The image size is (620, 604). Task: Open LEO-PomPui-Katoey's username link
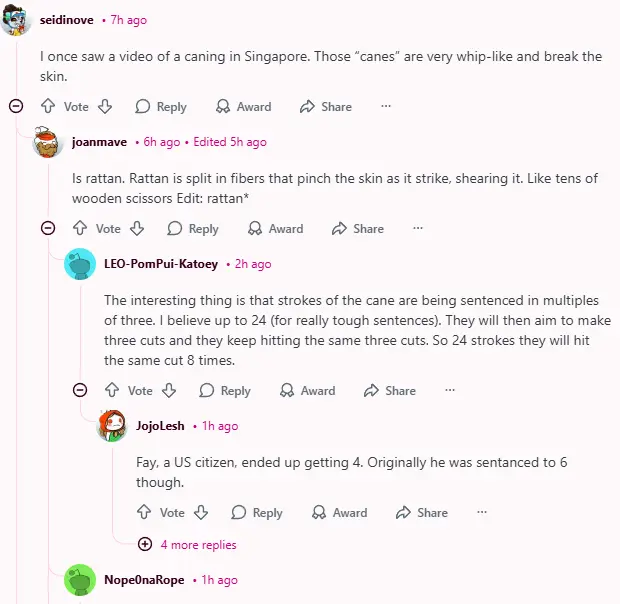tap(160, 264)
